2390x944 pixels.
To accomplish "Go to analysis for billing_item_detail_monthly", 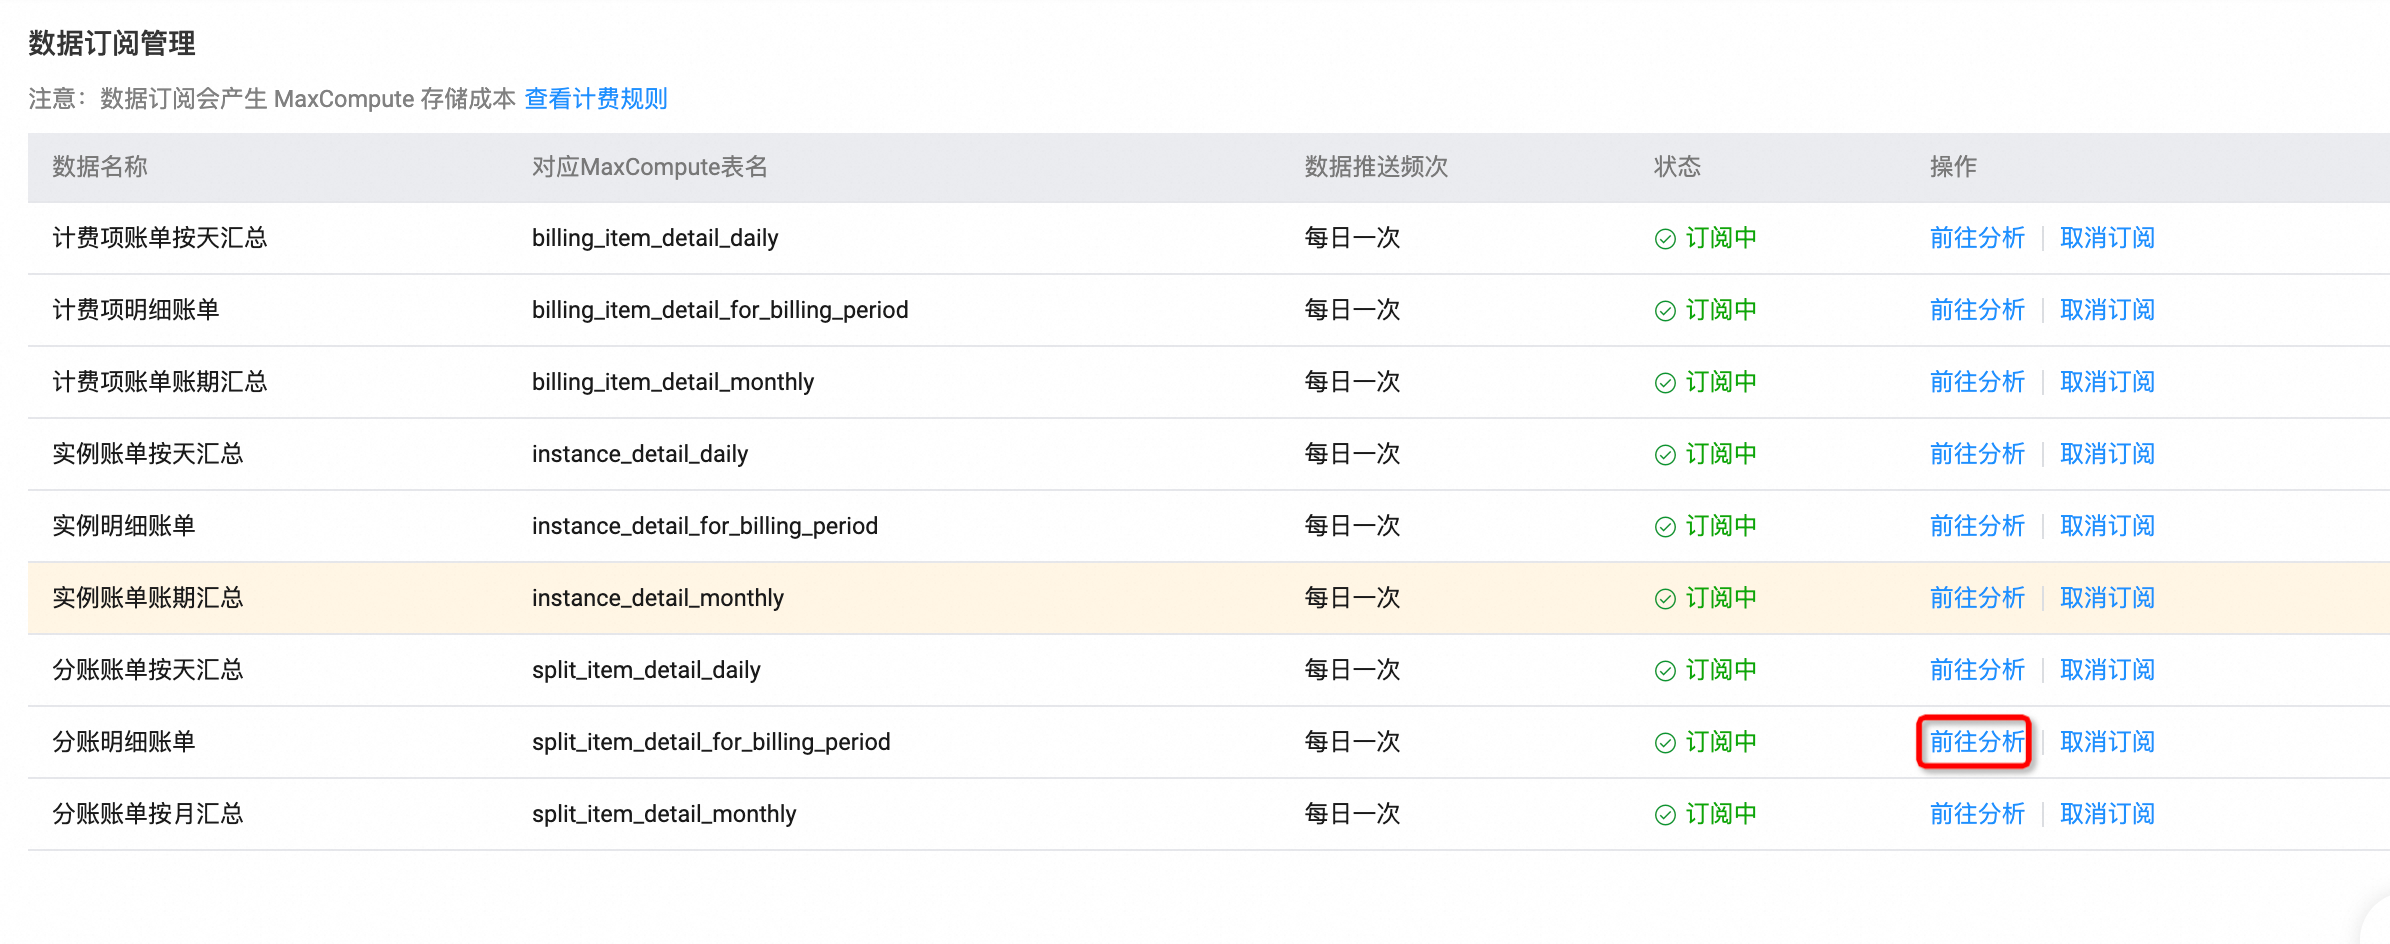I will [x=1976, y=382].
